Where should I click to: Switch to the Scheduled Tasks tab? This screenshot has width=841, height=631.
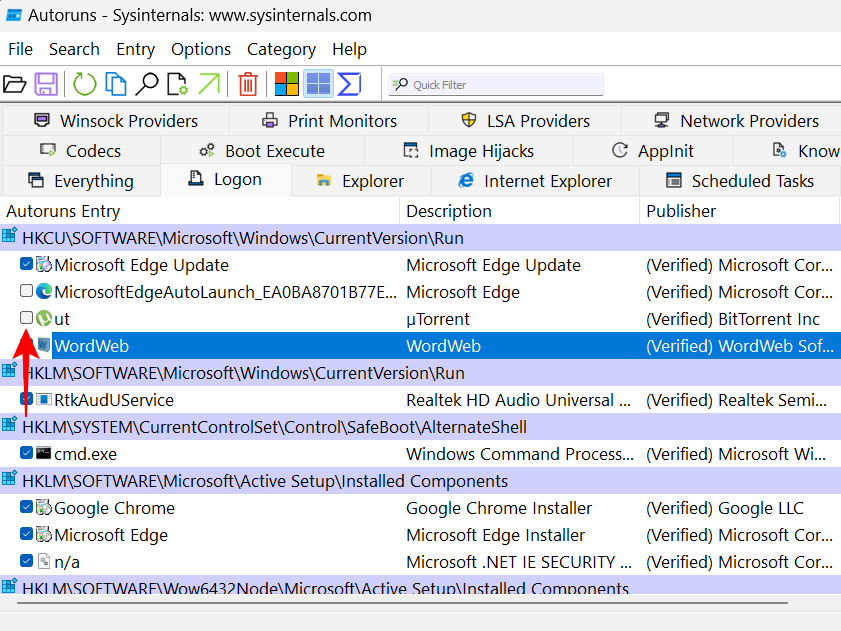(739, 181)
